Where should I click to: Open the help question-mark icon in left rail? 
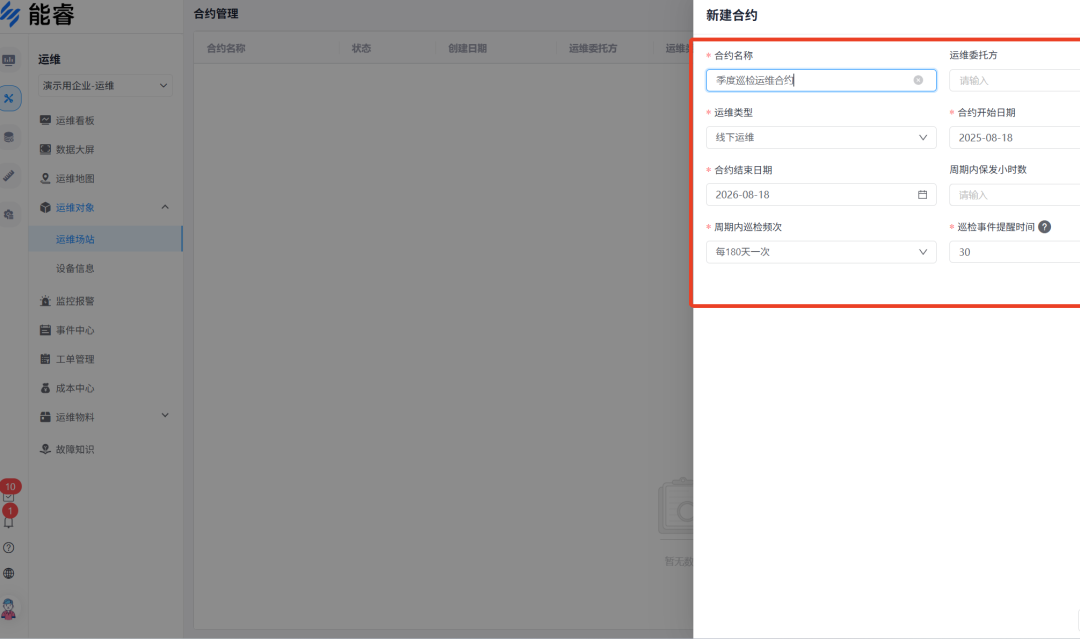click(x=10, y=547)
